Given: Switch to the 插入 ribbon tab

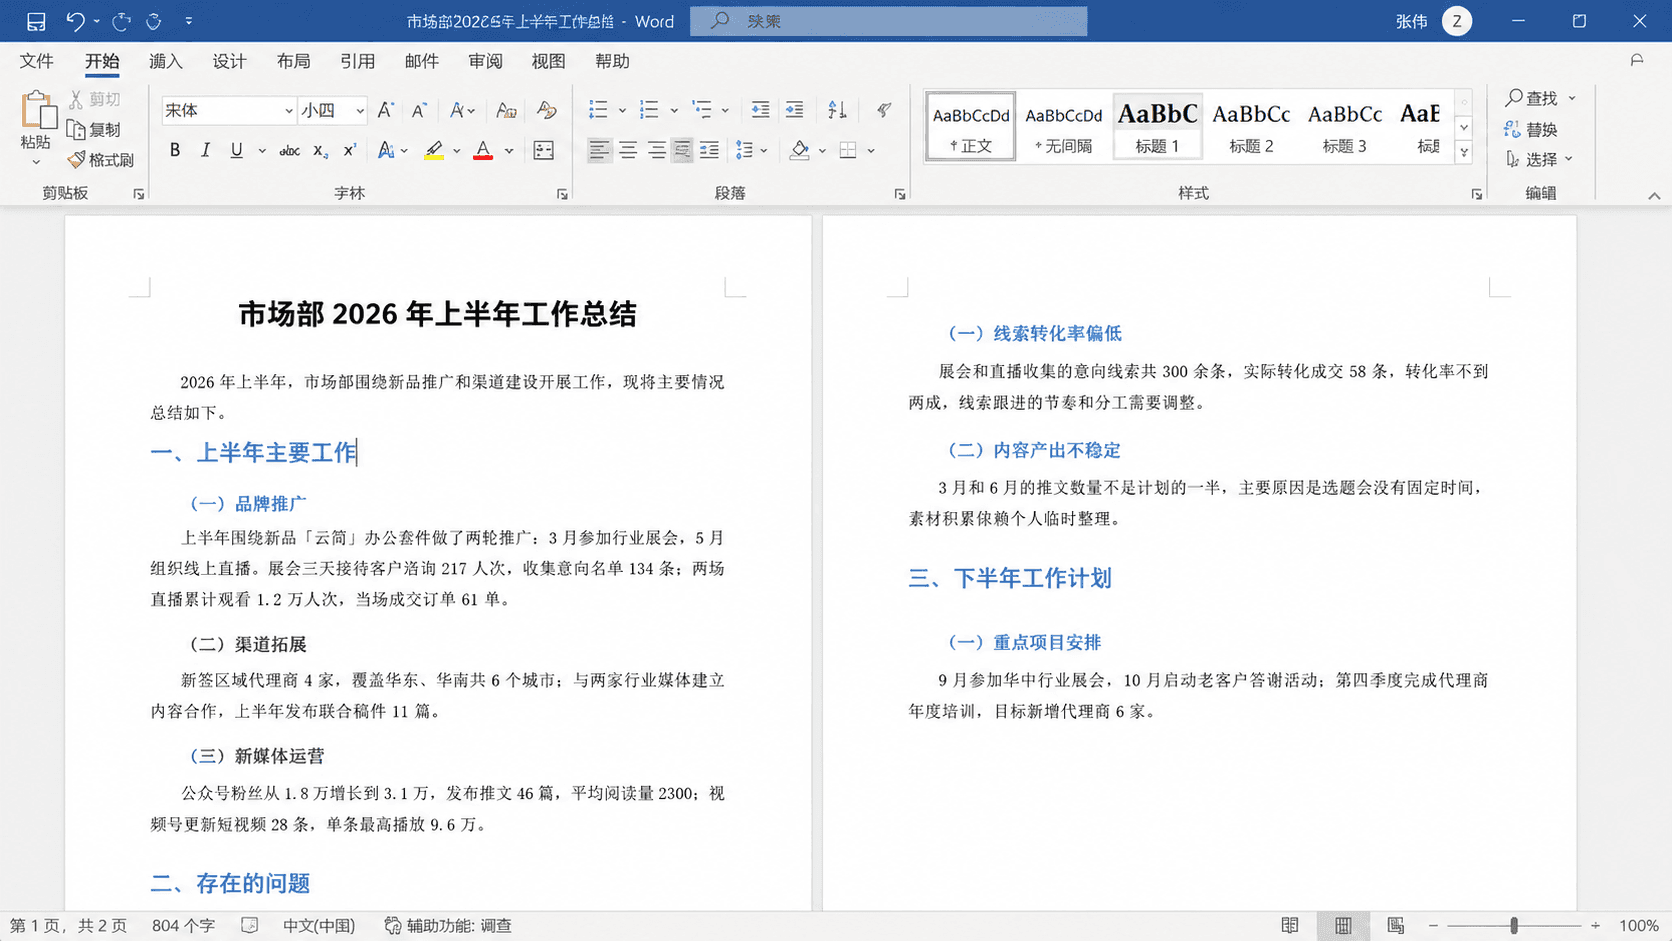Looking at the screenshot, I should [166, 61].
